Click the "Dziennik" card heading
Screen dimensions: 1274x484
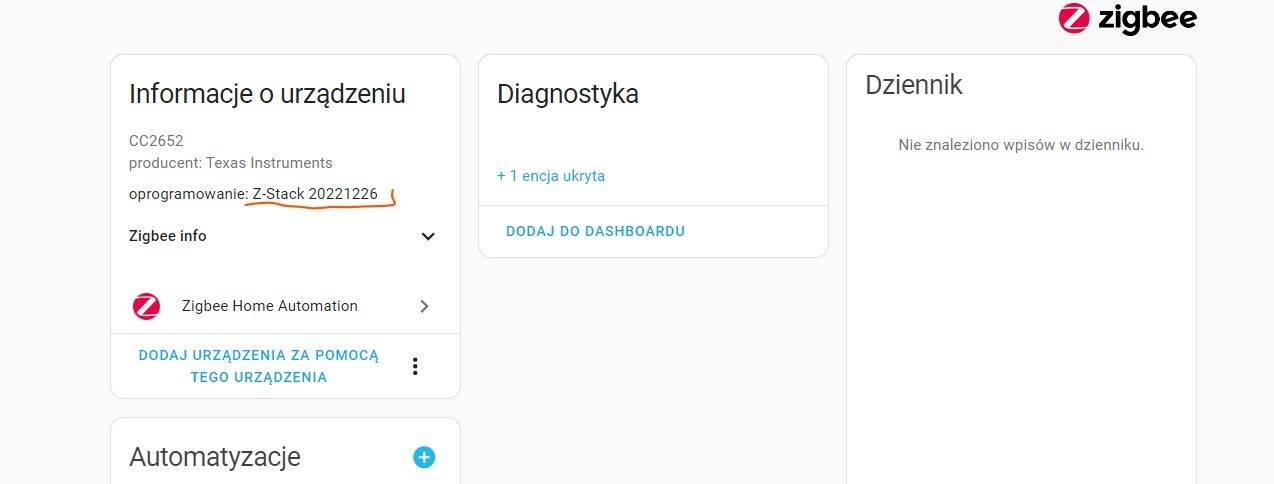[914, 85]
